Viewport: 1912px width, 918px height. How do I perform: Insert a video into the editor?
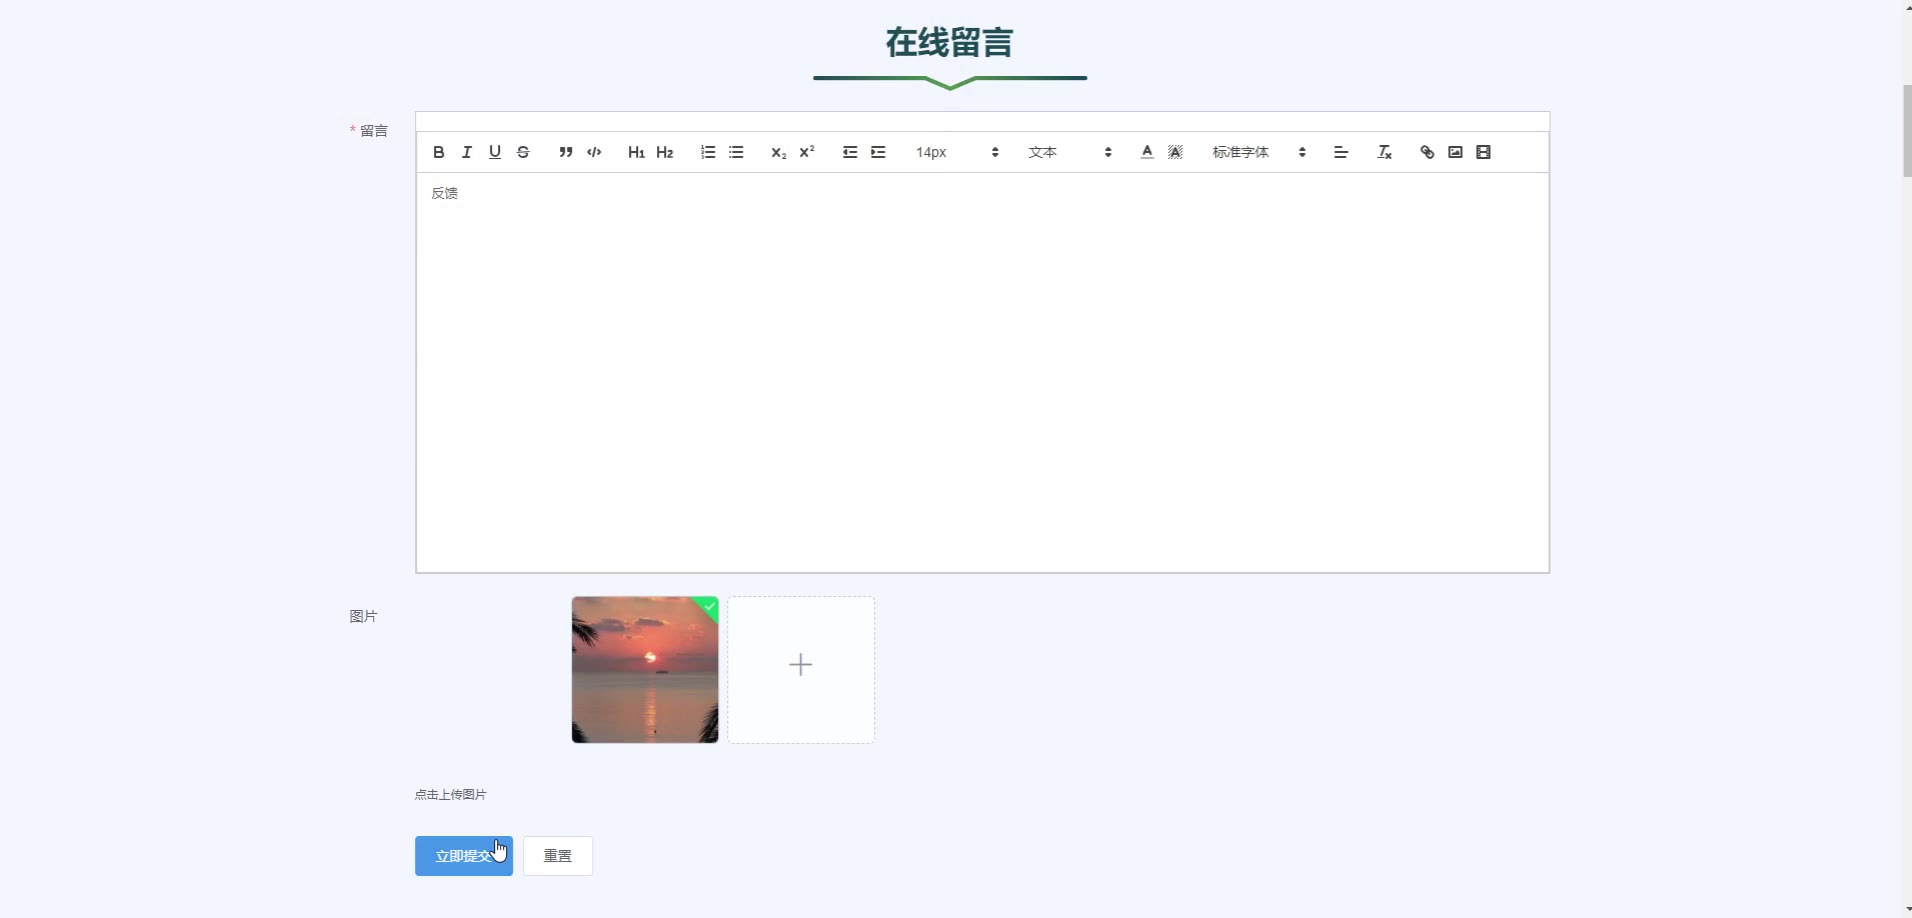coord(1483,152)
